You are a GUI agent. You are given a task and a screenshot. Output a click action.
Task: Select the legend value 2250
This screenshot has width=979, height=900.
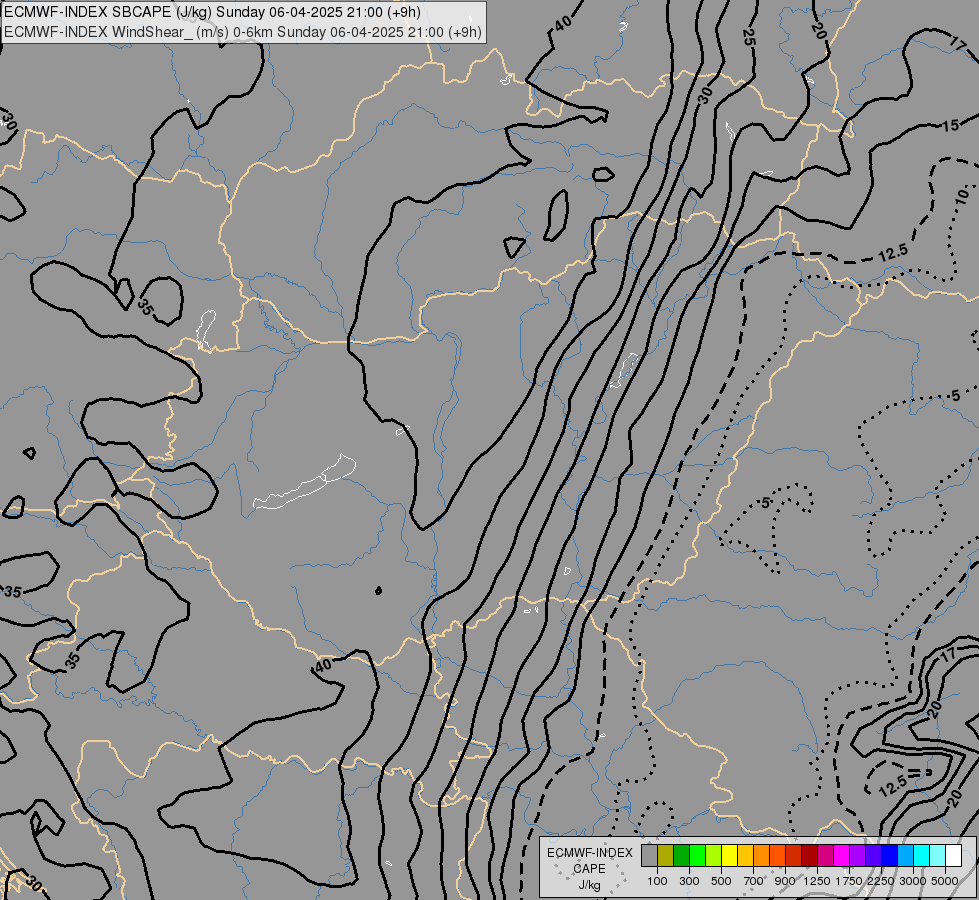(x=881, y=881)
